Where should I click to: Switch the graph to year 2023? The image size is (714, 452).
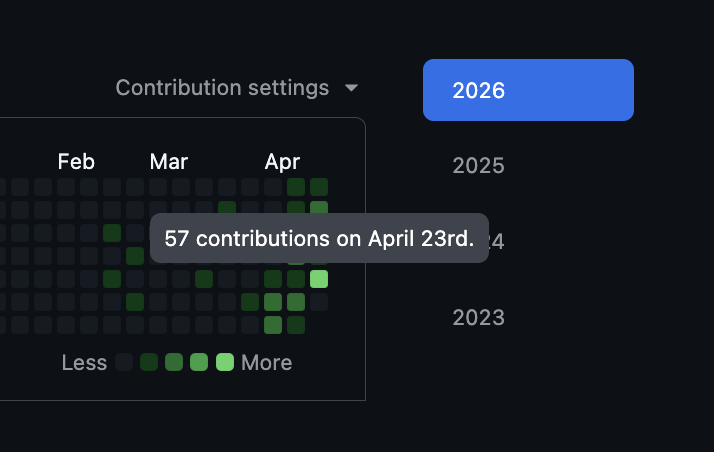(478, 317)
